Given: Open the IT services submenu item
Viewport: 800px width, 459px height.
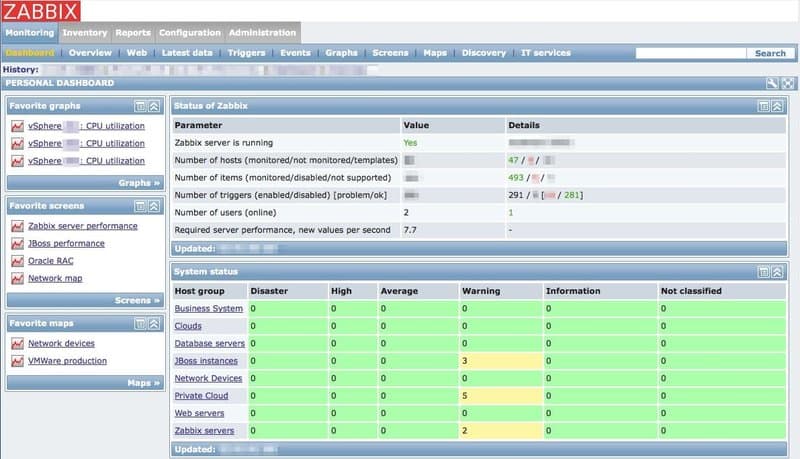Looking at the screenshot, I should 545,53.
